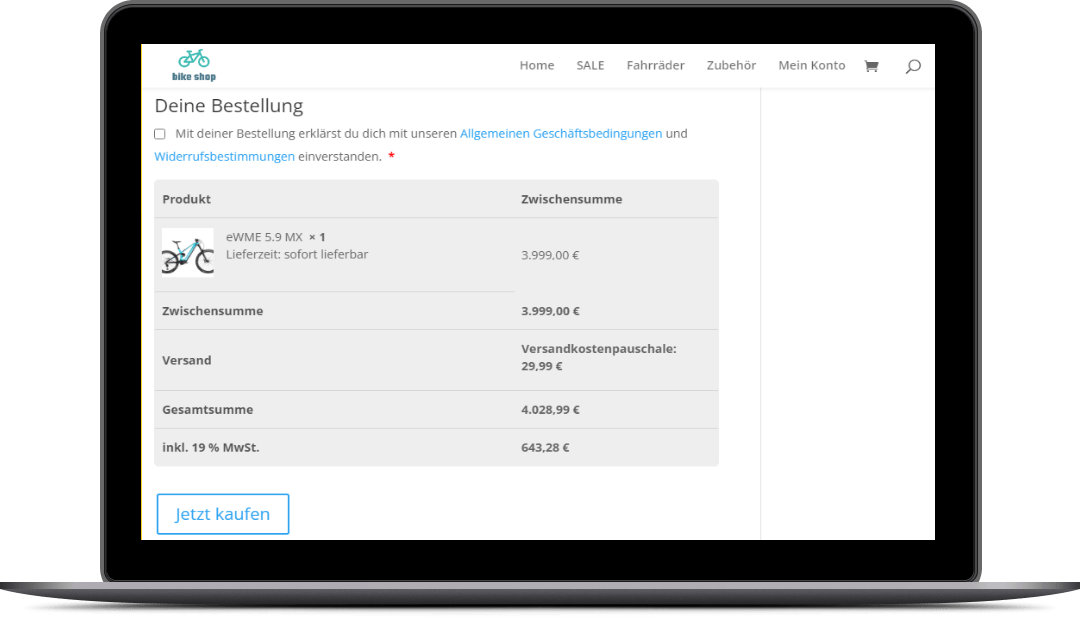
Task: Click the MwSt. amount 643,28 €
Action: (545, 448)
